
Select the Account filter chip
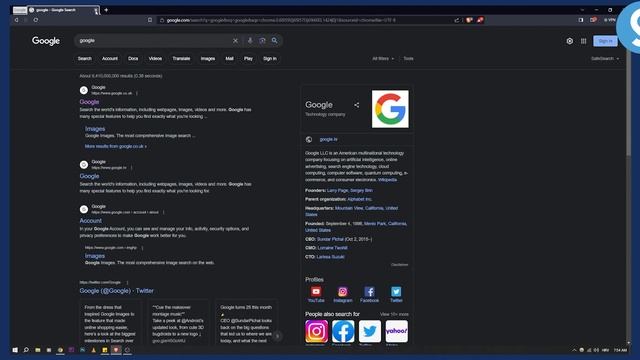click(x=109, y=59)
